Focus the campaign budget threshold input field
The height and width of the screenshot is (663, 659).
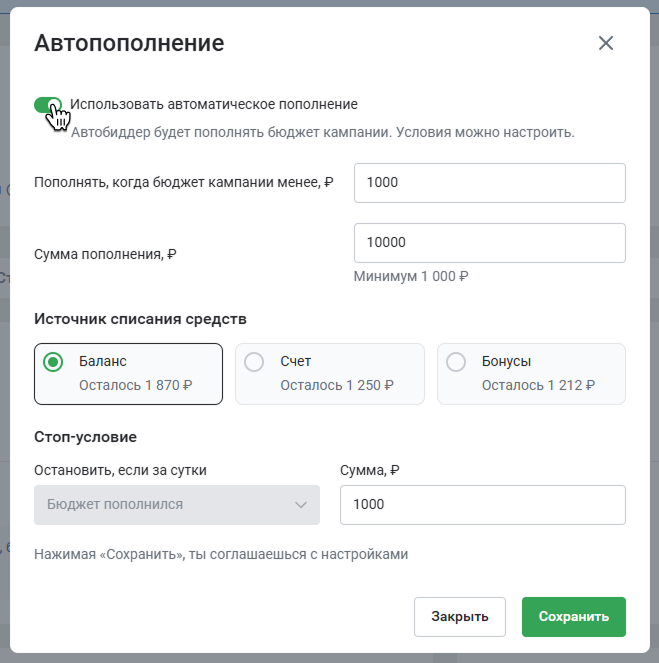click(x=489, y=183)
